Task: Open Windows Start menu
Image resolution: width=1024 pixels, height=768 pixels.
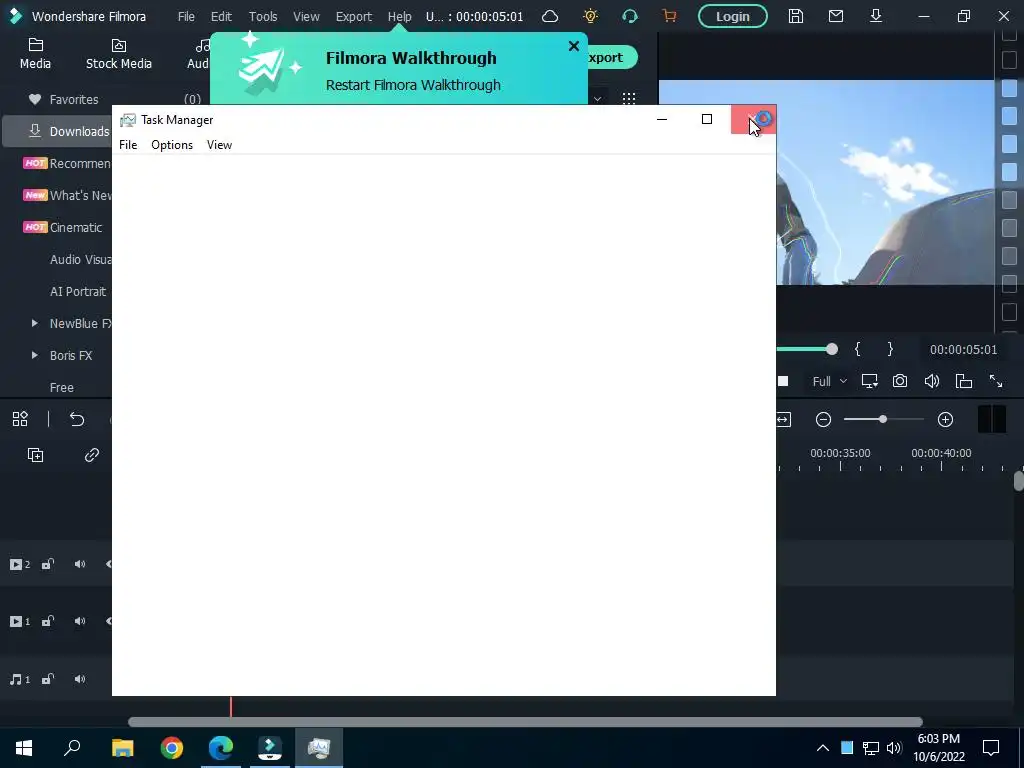Action: [x=24, y=748]
